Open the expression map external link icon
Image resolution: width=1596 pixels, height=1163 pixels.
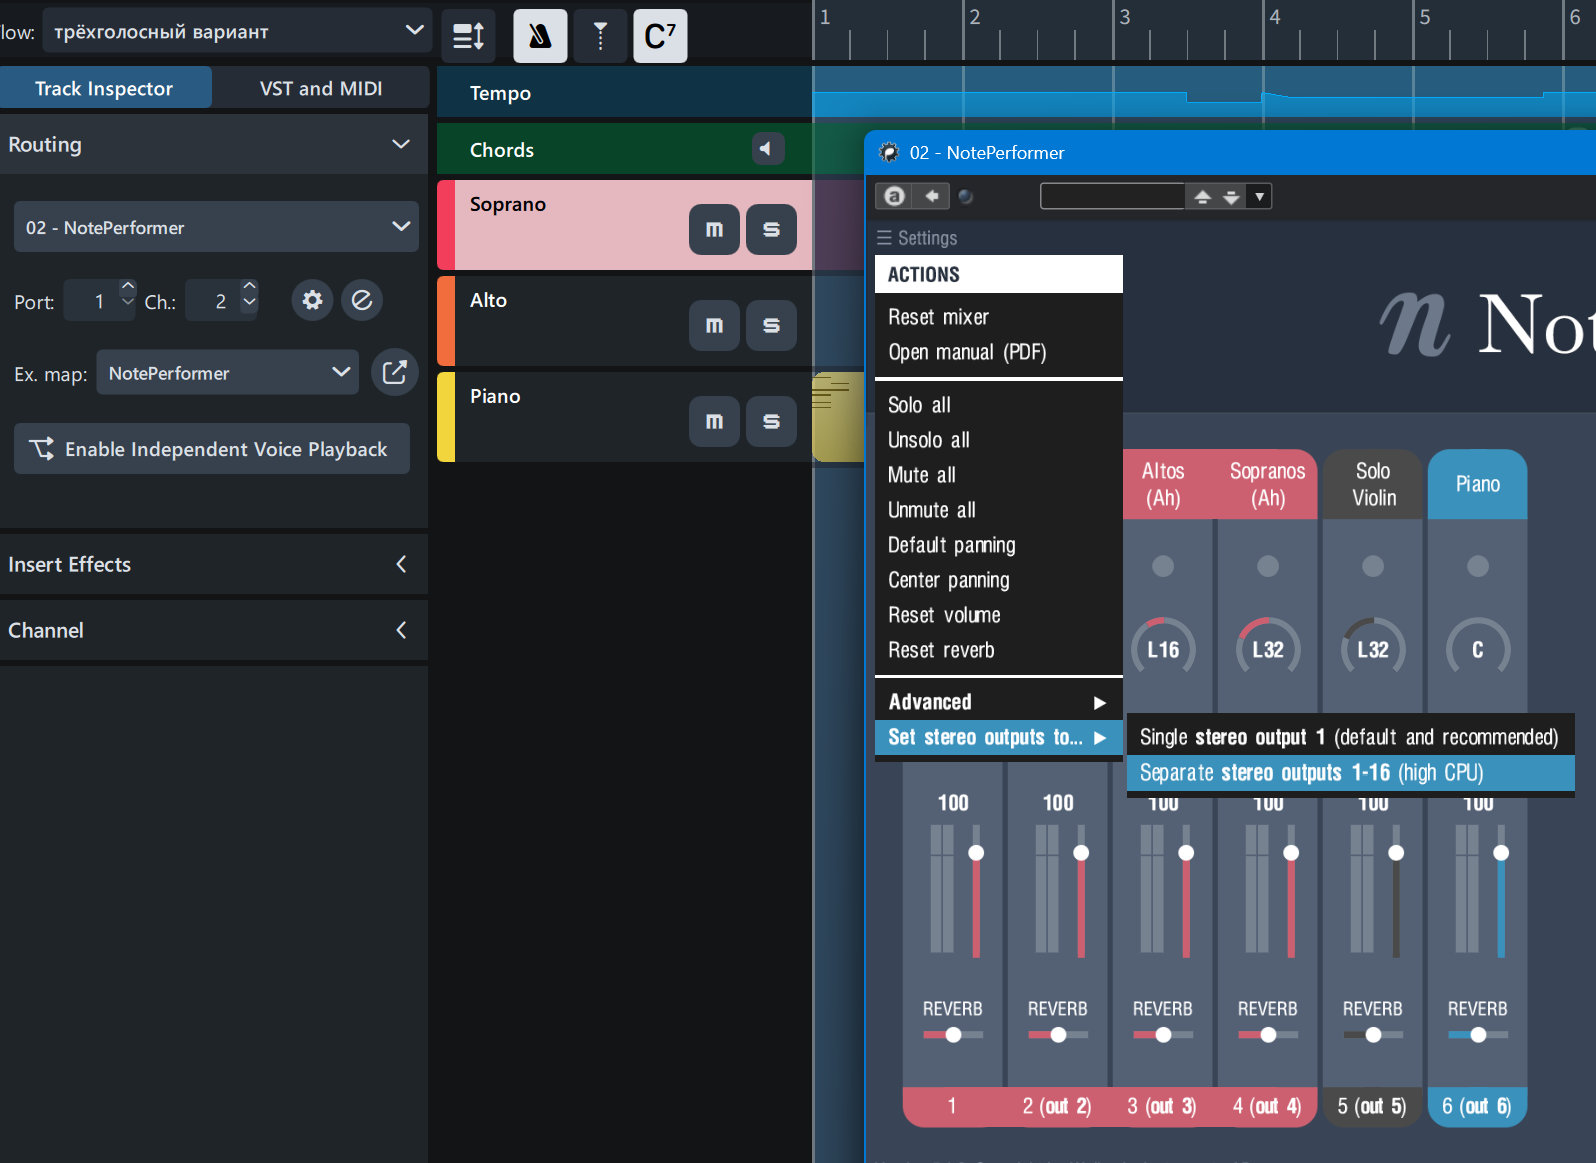pos(395,373)
